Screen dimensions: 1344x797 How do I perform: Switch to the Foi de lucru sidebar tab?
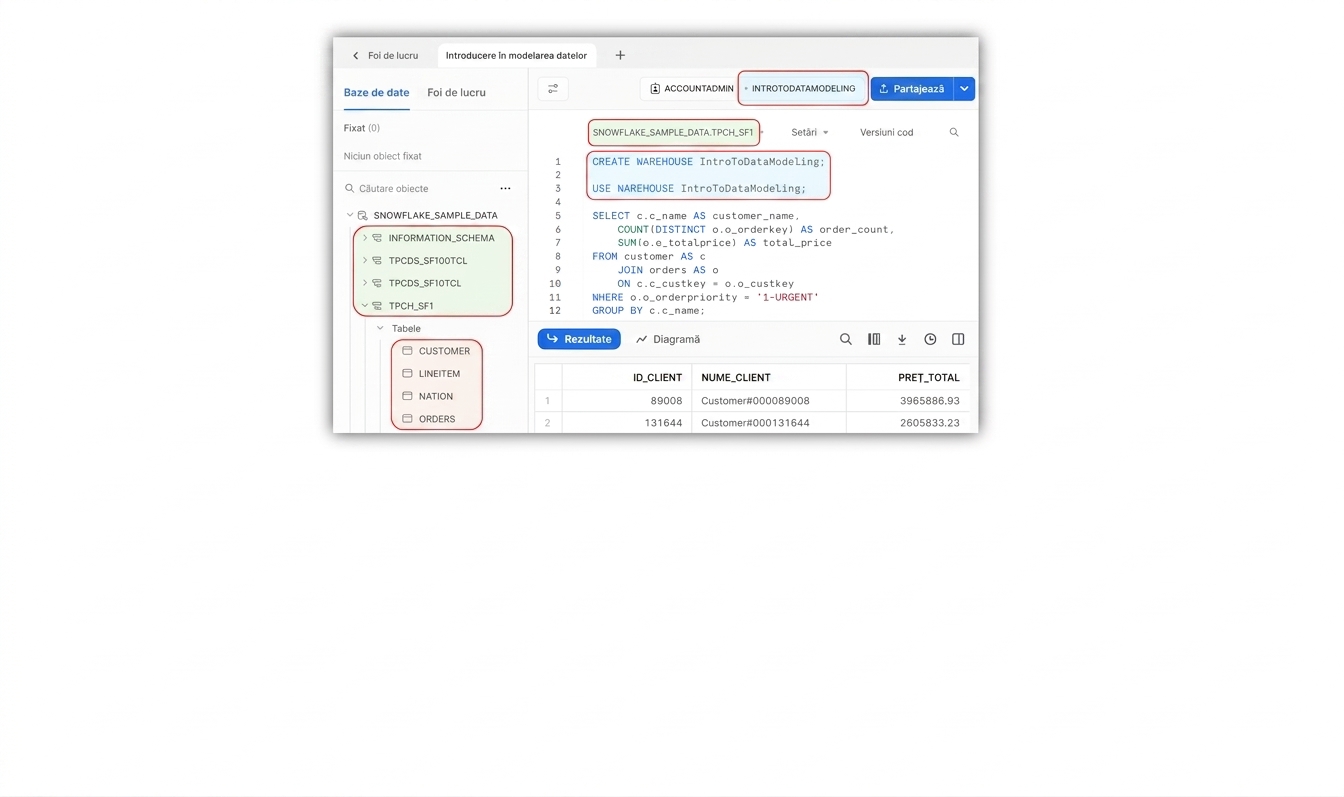pos(456,93)
